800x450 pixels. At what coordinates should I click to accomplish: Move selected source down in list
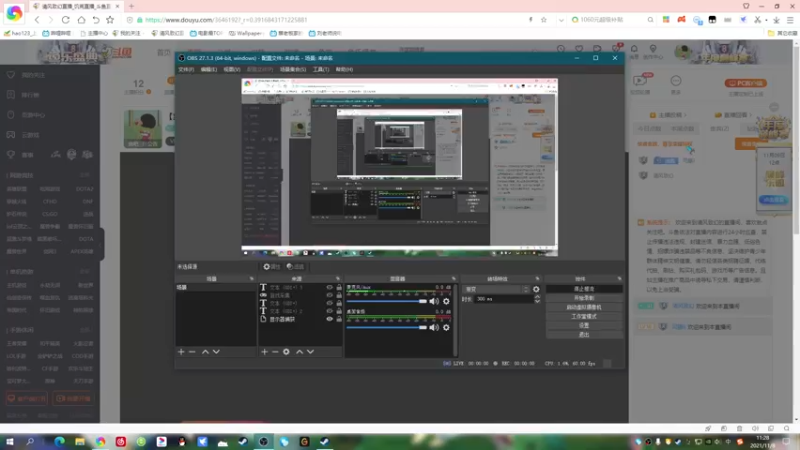click(x=310, y=352)
